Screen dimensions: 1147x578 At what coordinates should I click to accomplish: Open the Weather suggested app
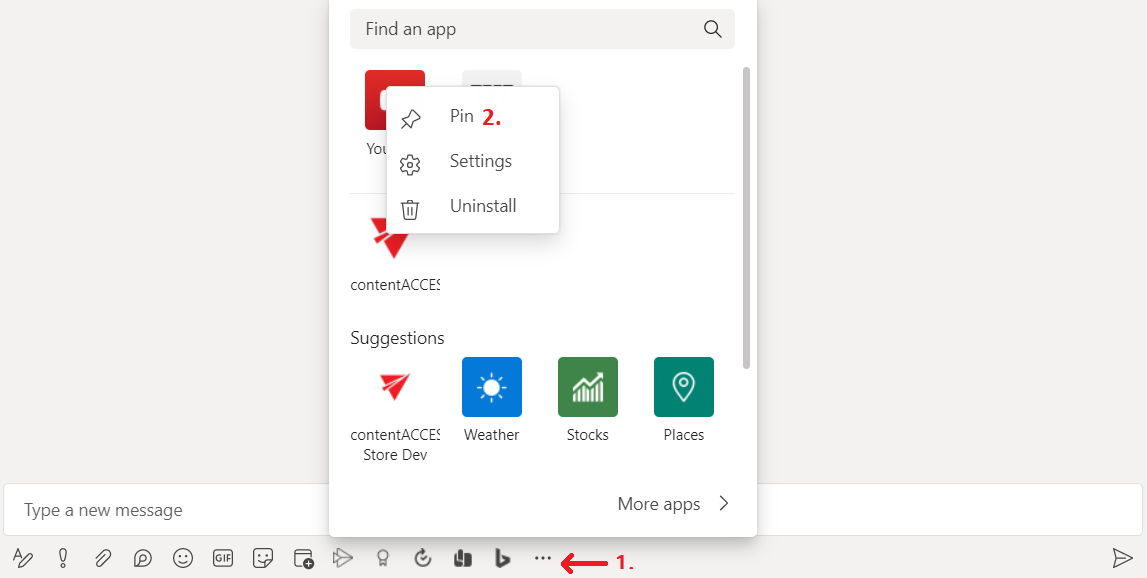[491, 387]
